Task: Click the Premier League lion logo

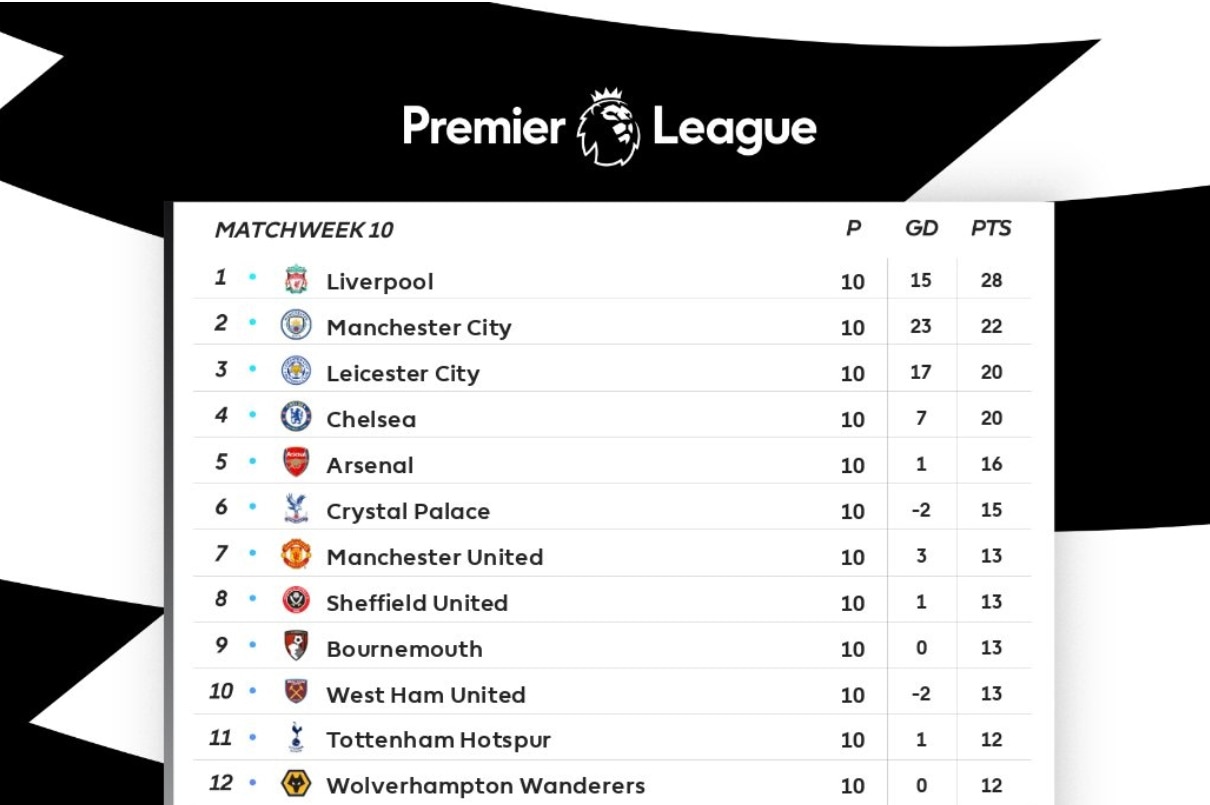Action: click(609, 128)
